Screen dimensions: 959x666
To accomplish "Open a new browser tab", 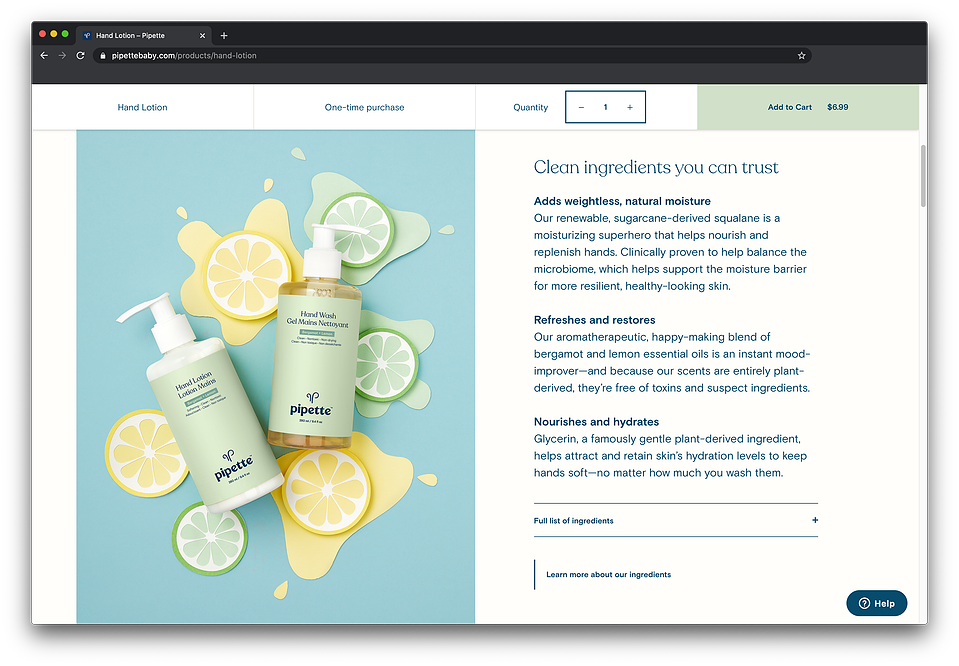I will [224, 35].
